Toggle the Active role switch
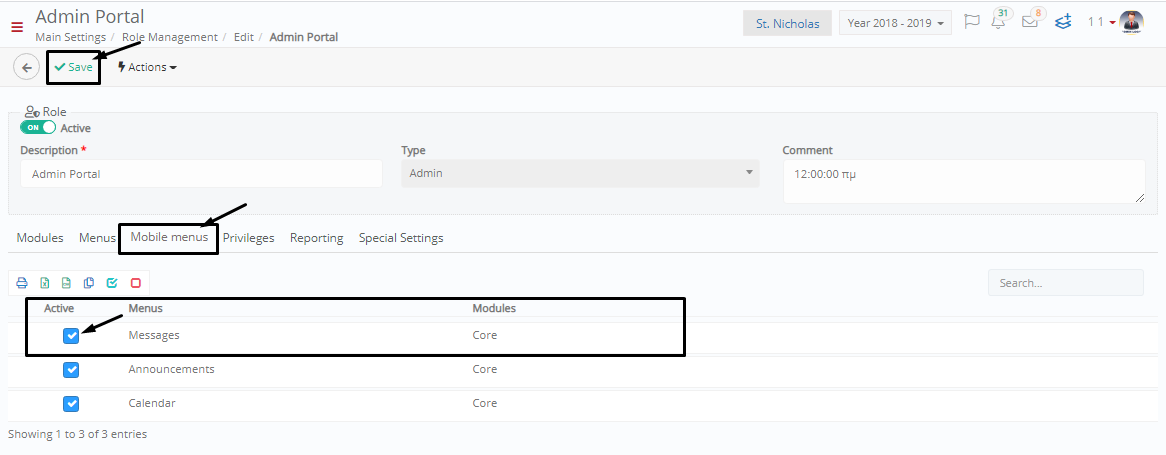Image resolution: width=1166 pixels, height=455 pixels. (38, 127)
